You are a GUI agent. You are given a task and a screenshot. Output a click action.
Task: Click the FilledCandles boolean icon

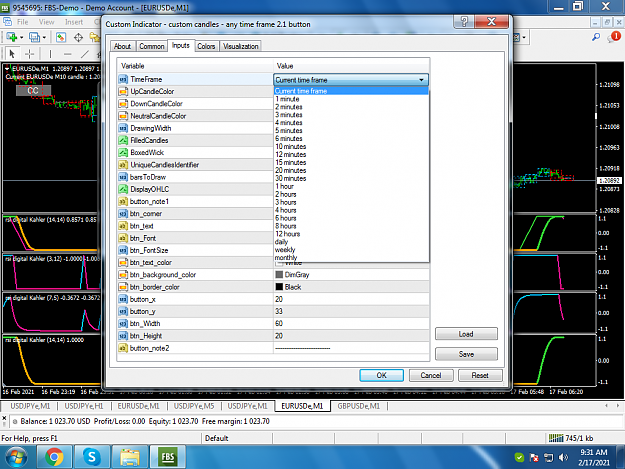pyautogui.click(x=123, y=140)
